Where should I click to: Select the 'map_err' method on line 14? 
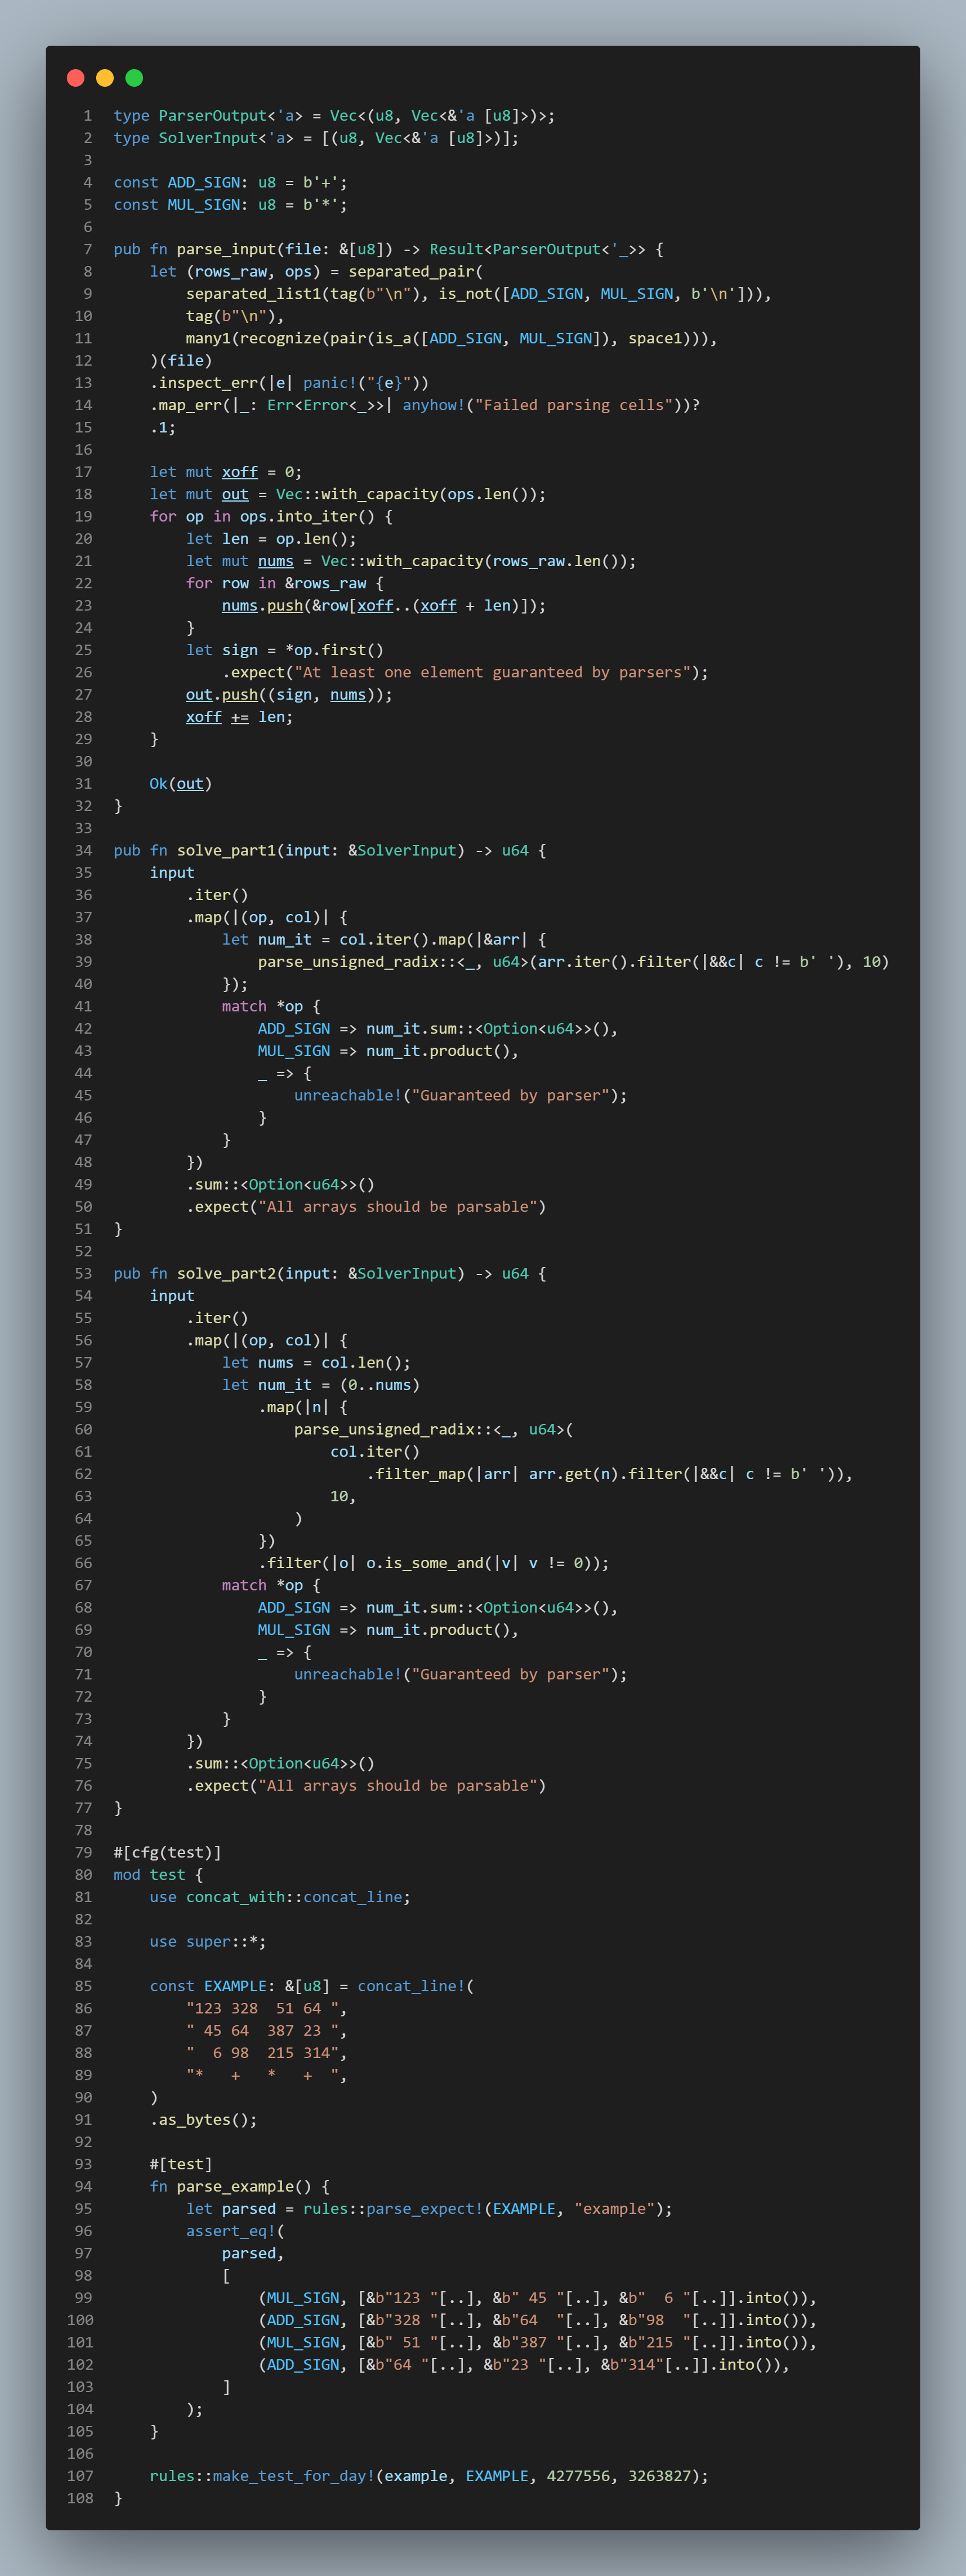click(190, 405)
